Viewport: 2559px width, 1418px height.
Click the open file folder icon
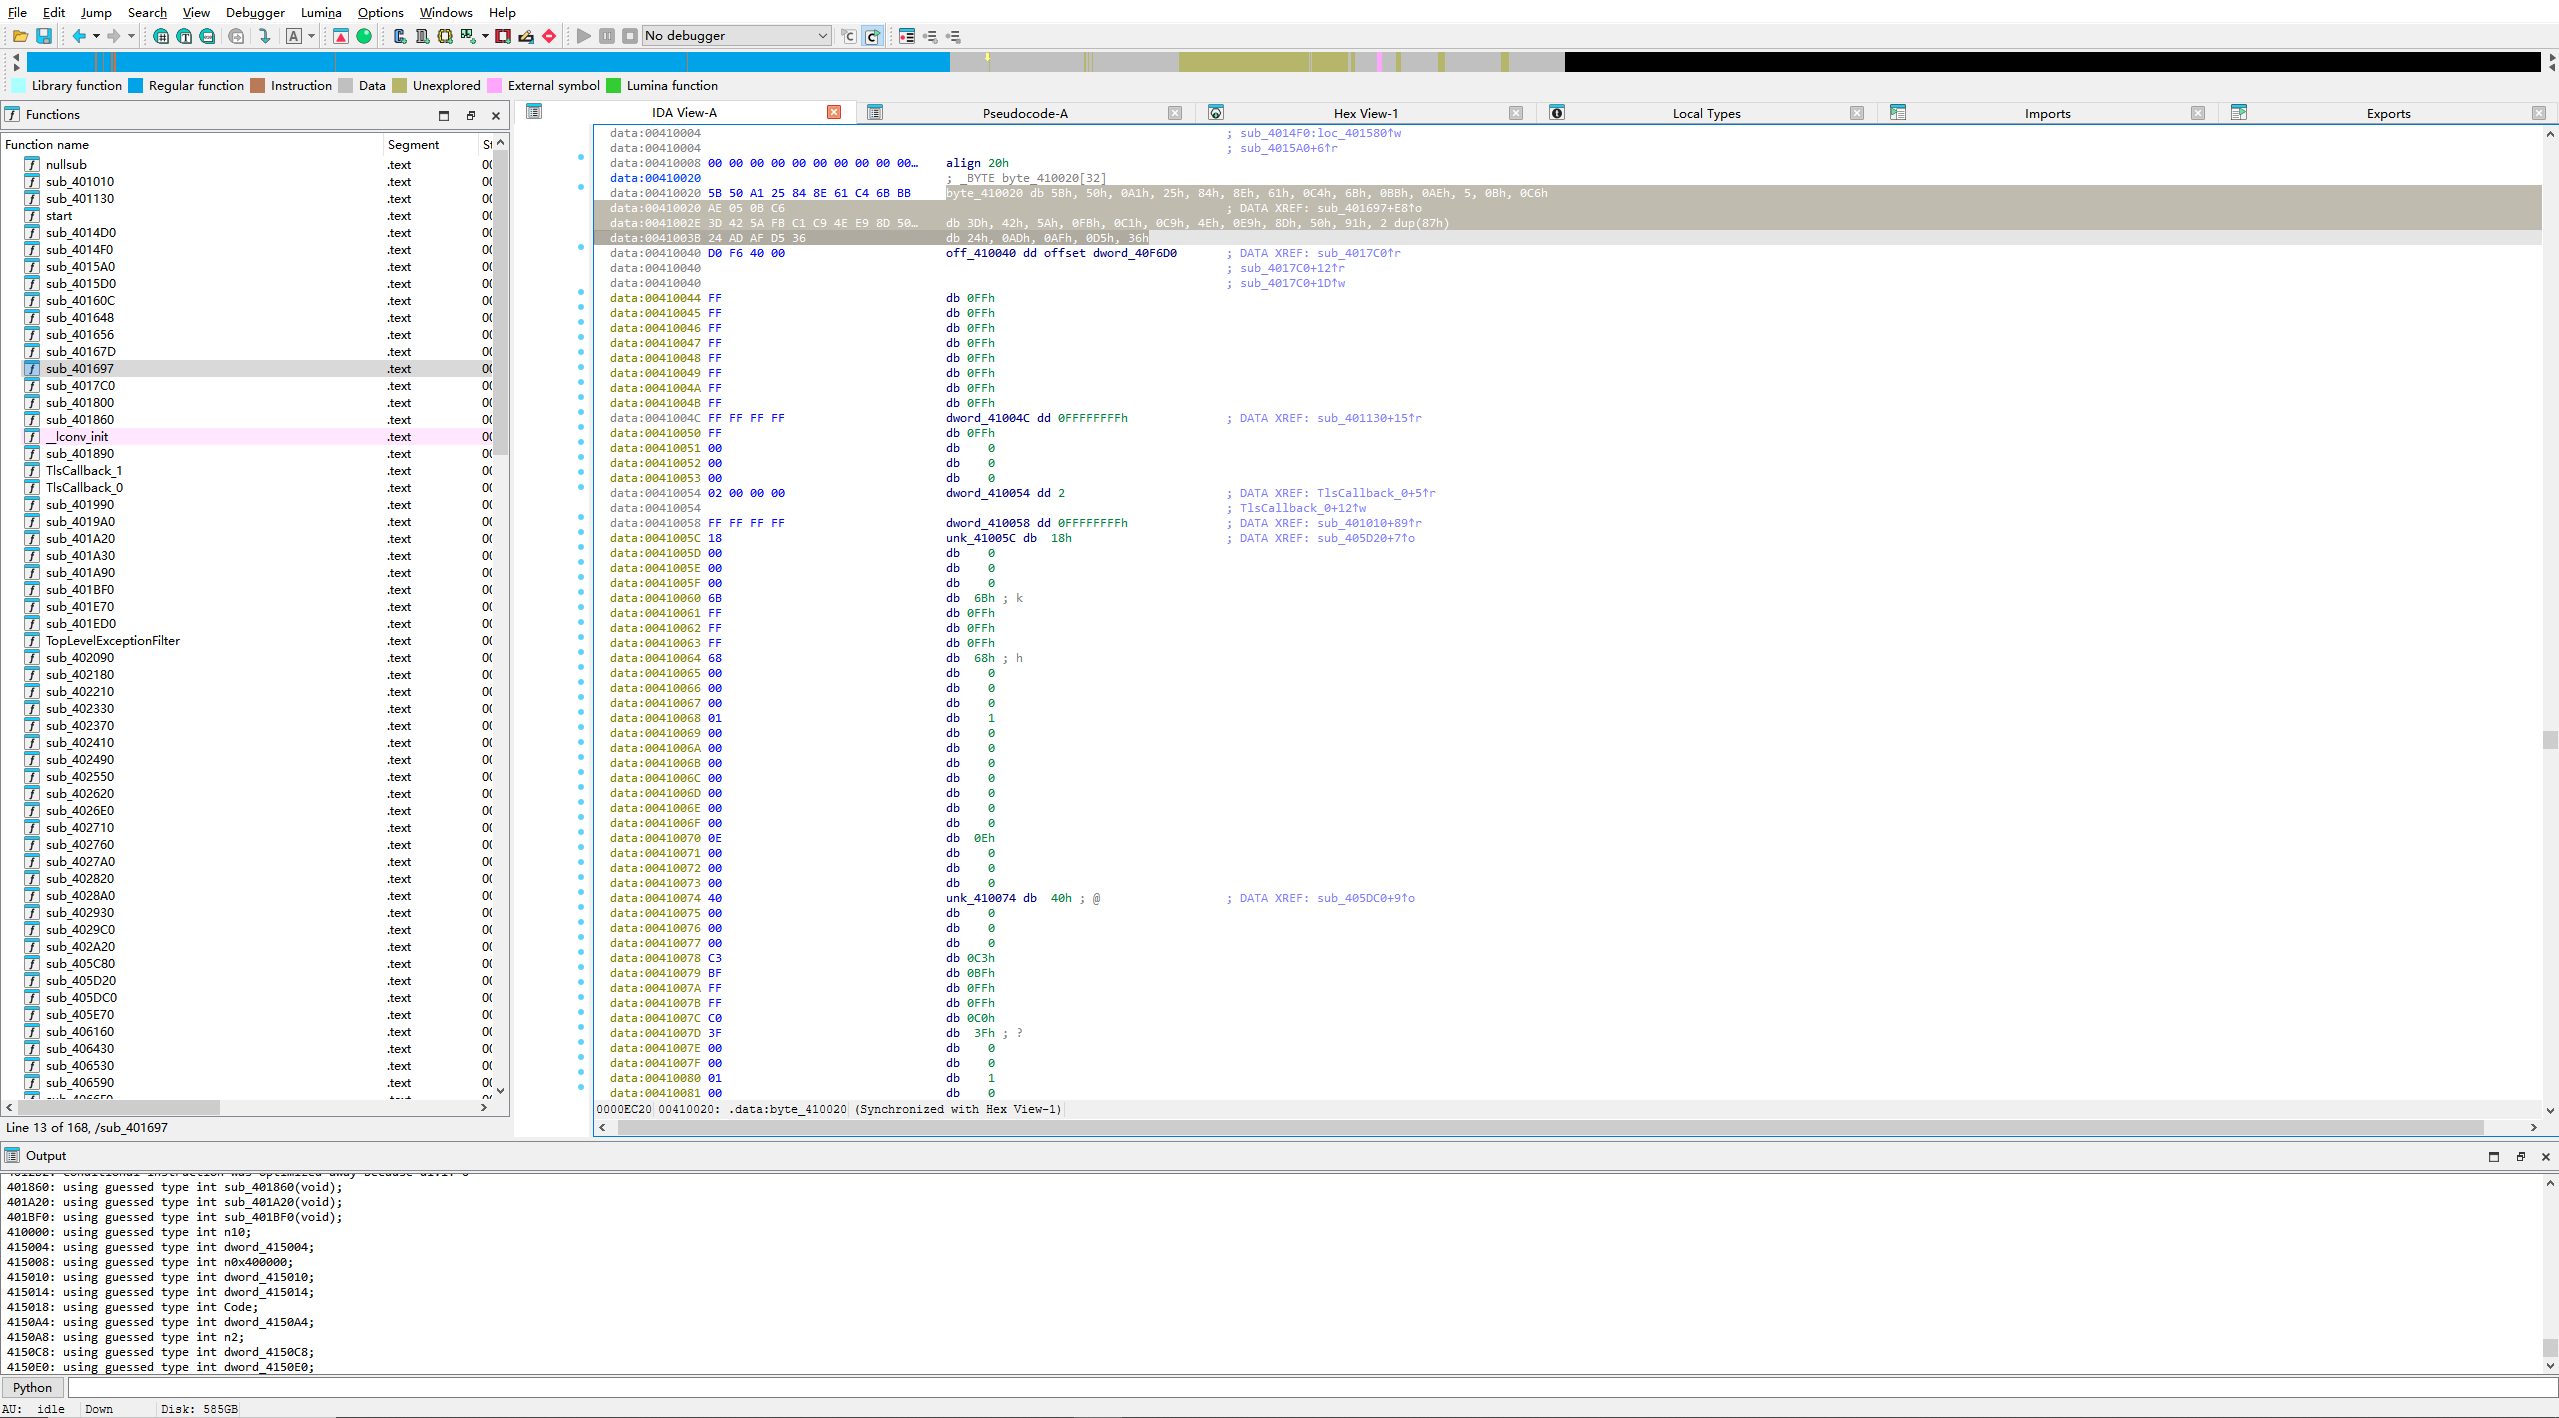[20, 36]
